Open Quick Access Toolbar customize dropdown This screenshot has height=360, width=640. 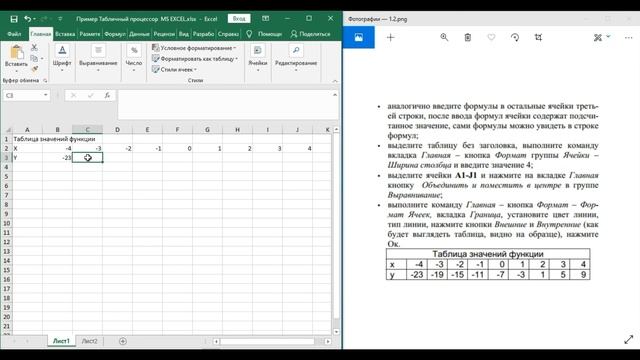tap(60, 19)
